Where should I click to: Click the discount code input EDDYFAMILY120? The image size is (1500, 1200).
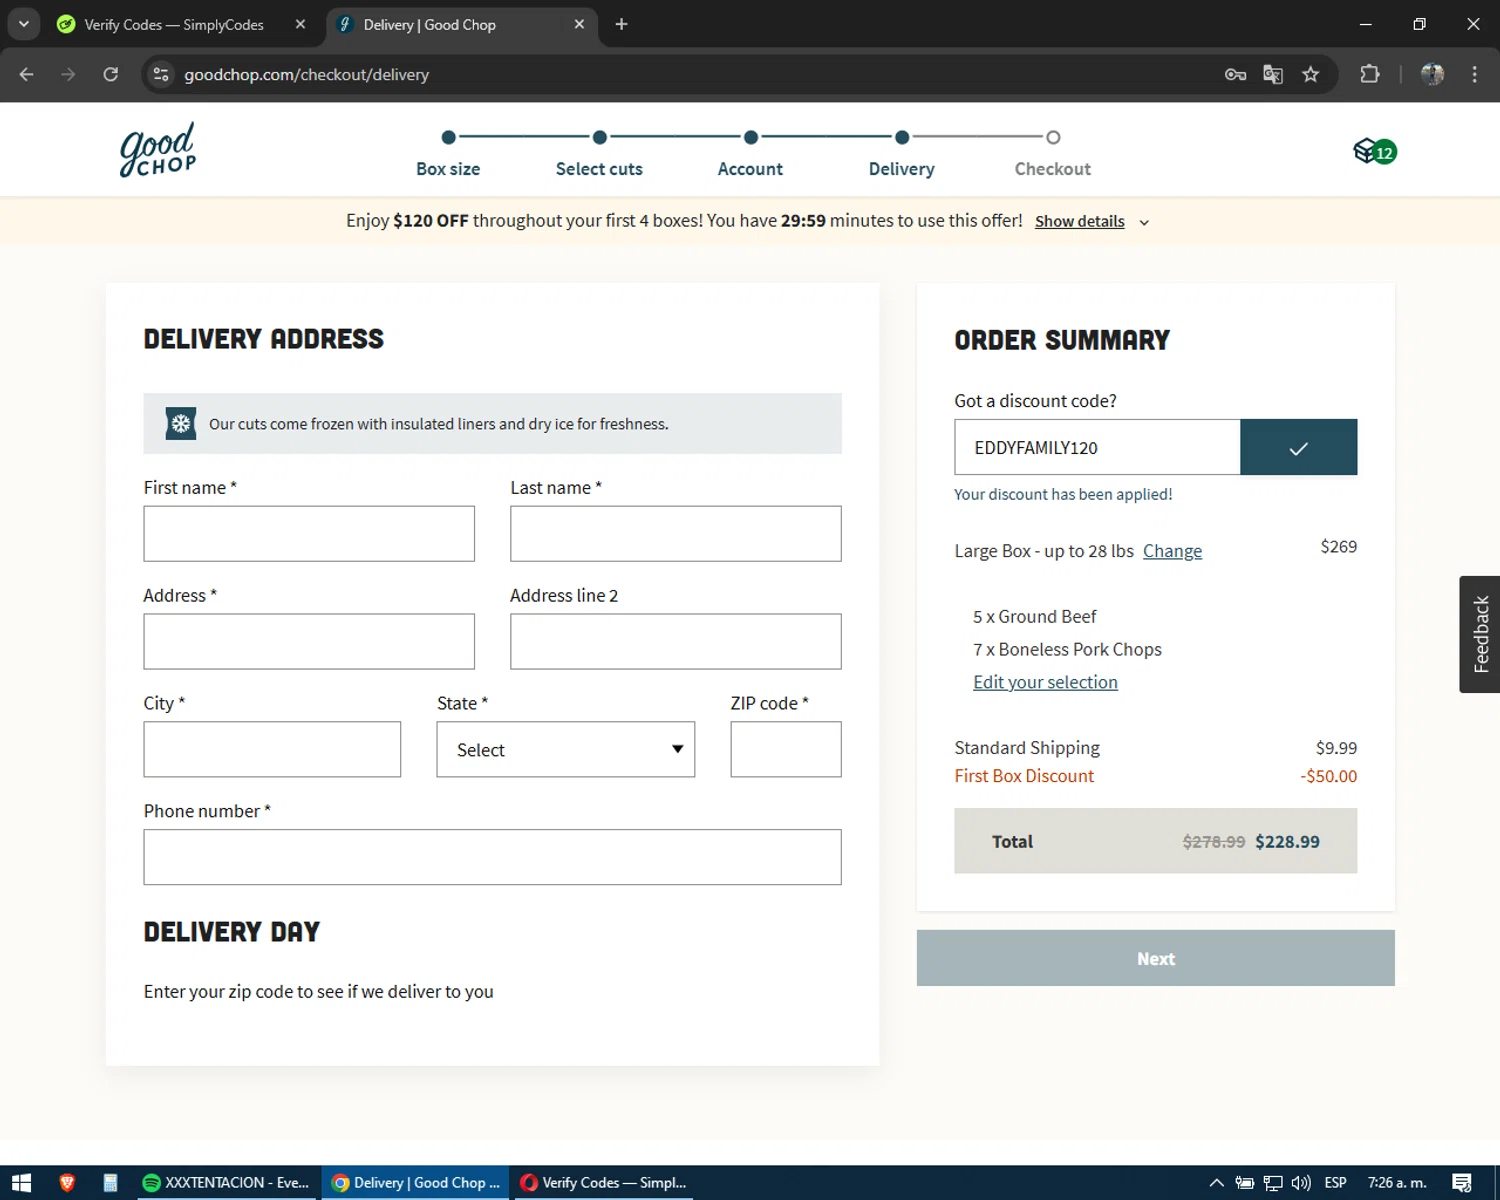(1097, 447)
